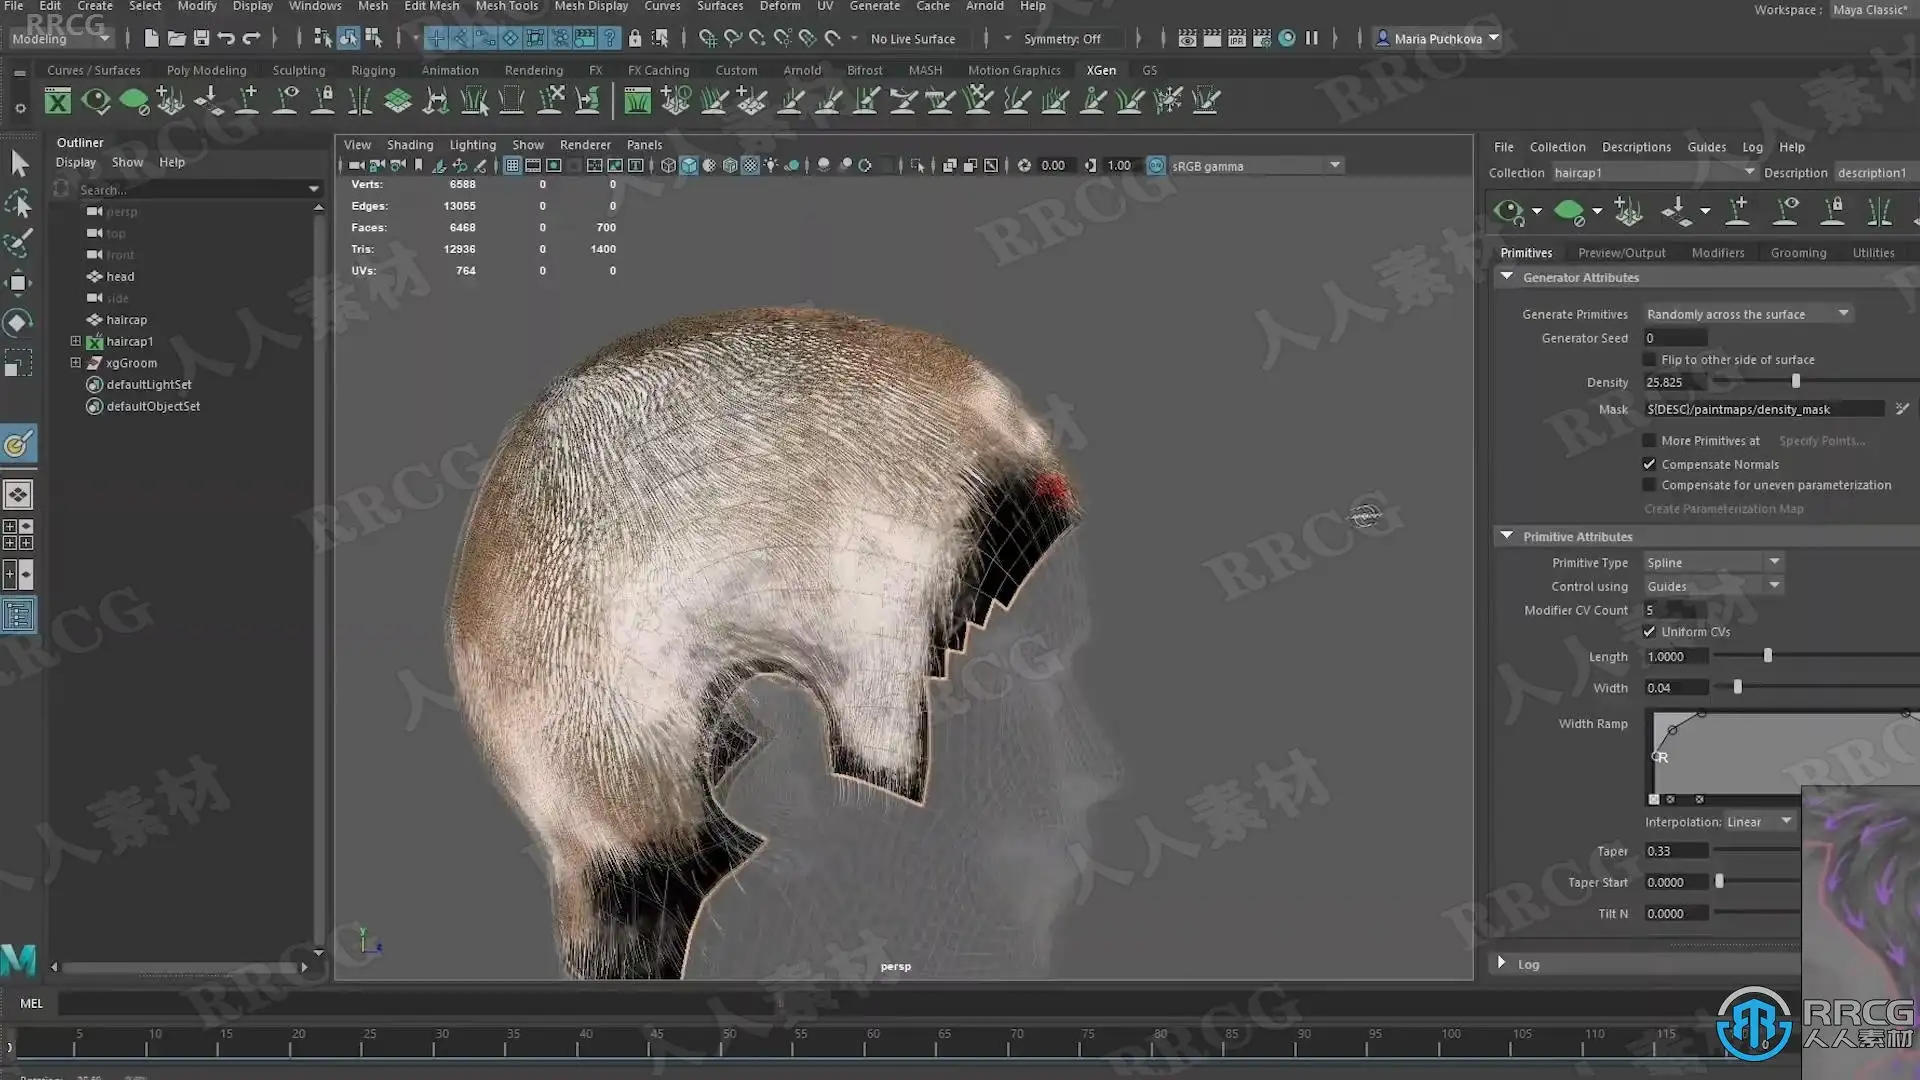Enable Flip to other side of surface
The width and height of the screenshot is (1920, 1080).
point(1650,360)
